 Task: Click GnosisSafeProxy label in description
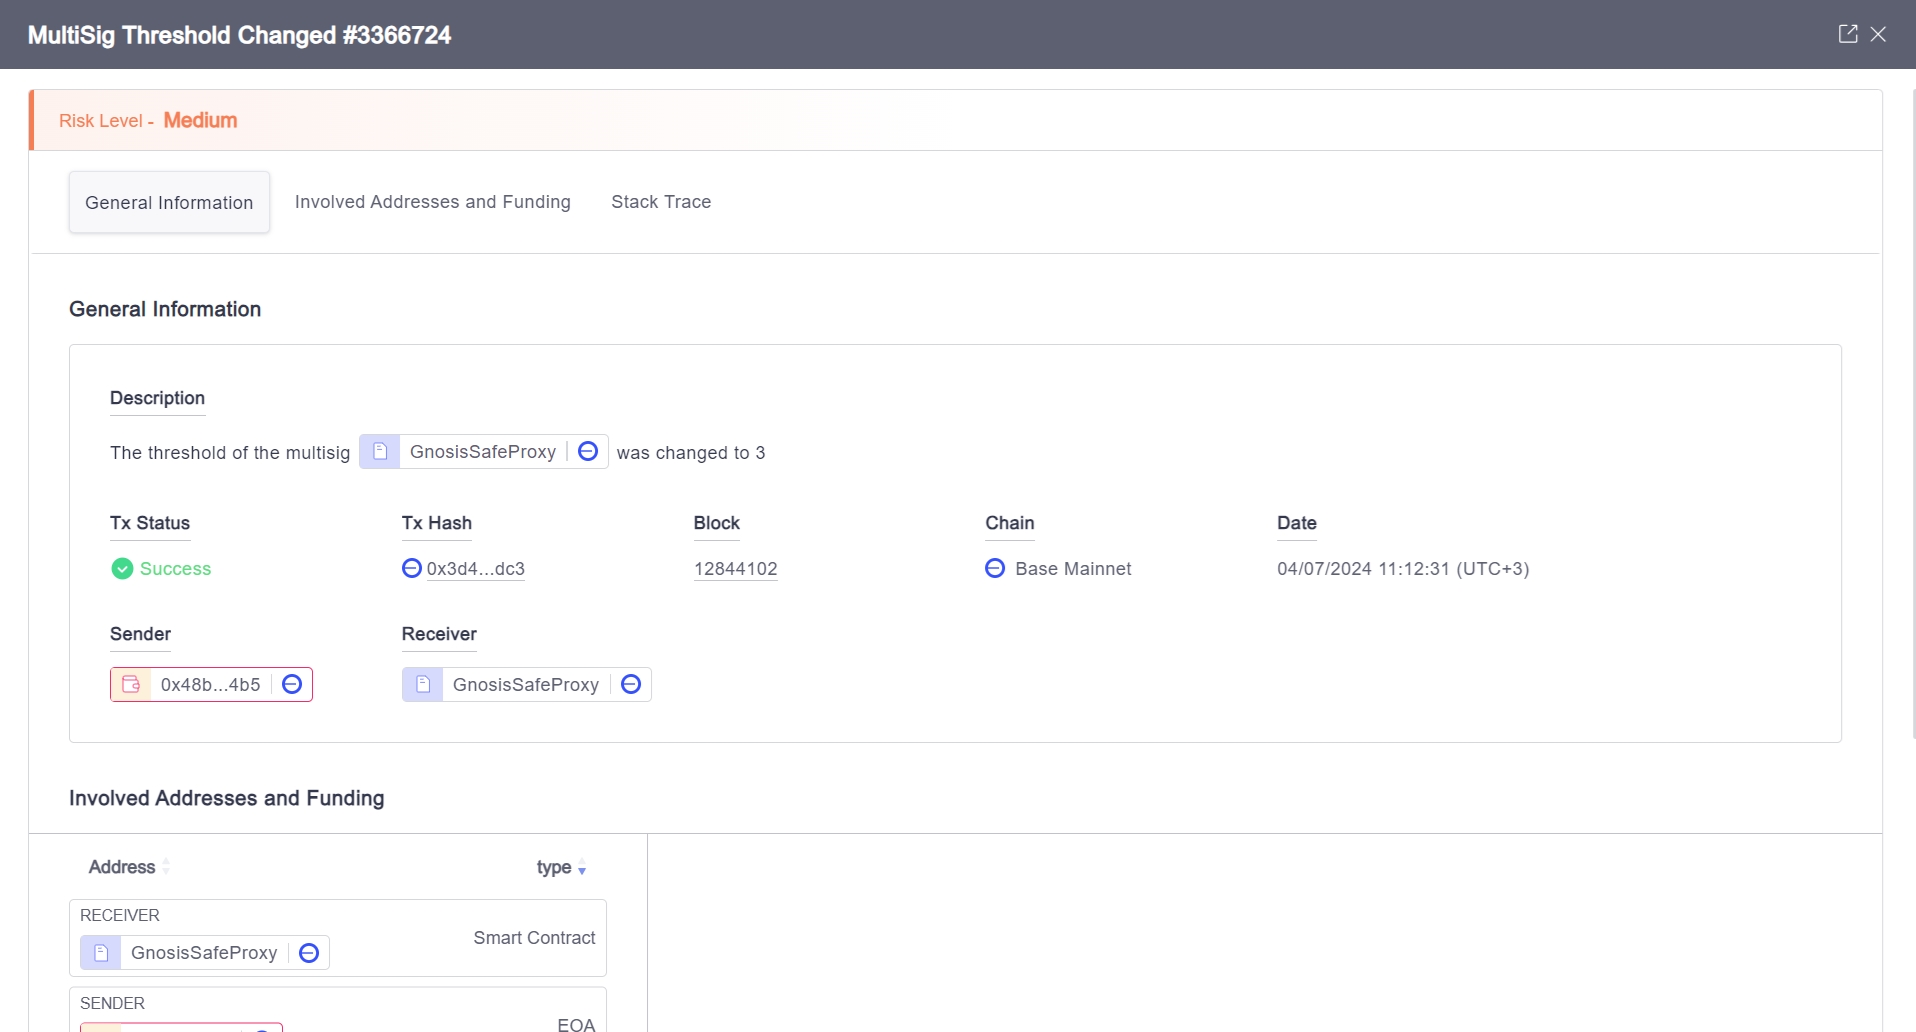click(483, 452)
